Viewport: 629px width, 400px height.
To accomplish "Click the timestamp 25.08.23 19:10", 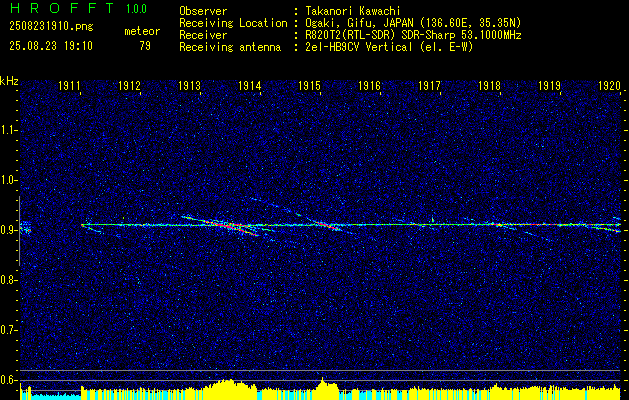I will [x=51, y=46].
